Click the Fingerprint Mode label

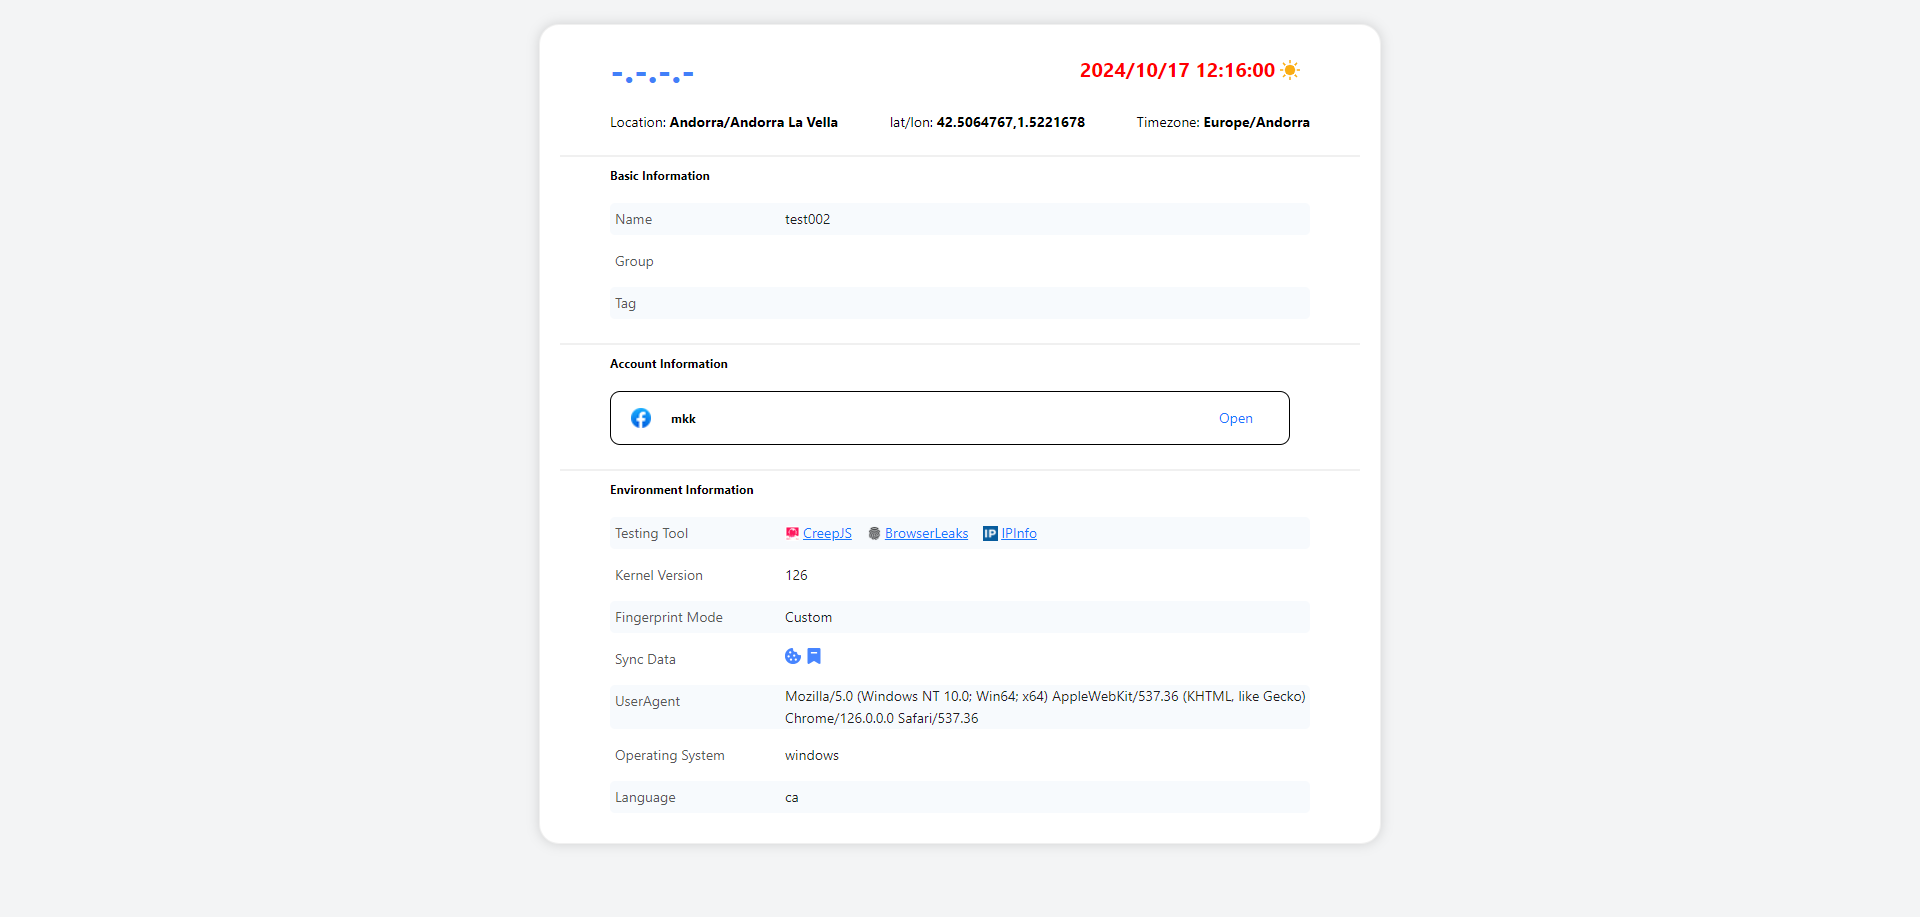tap(669, 617)
